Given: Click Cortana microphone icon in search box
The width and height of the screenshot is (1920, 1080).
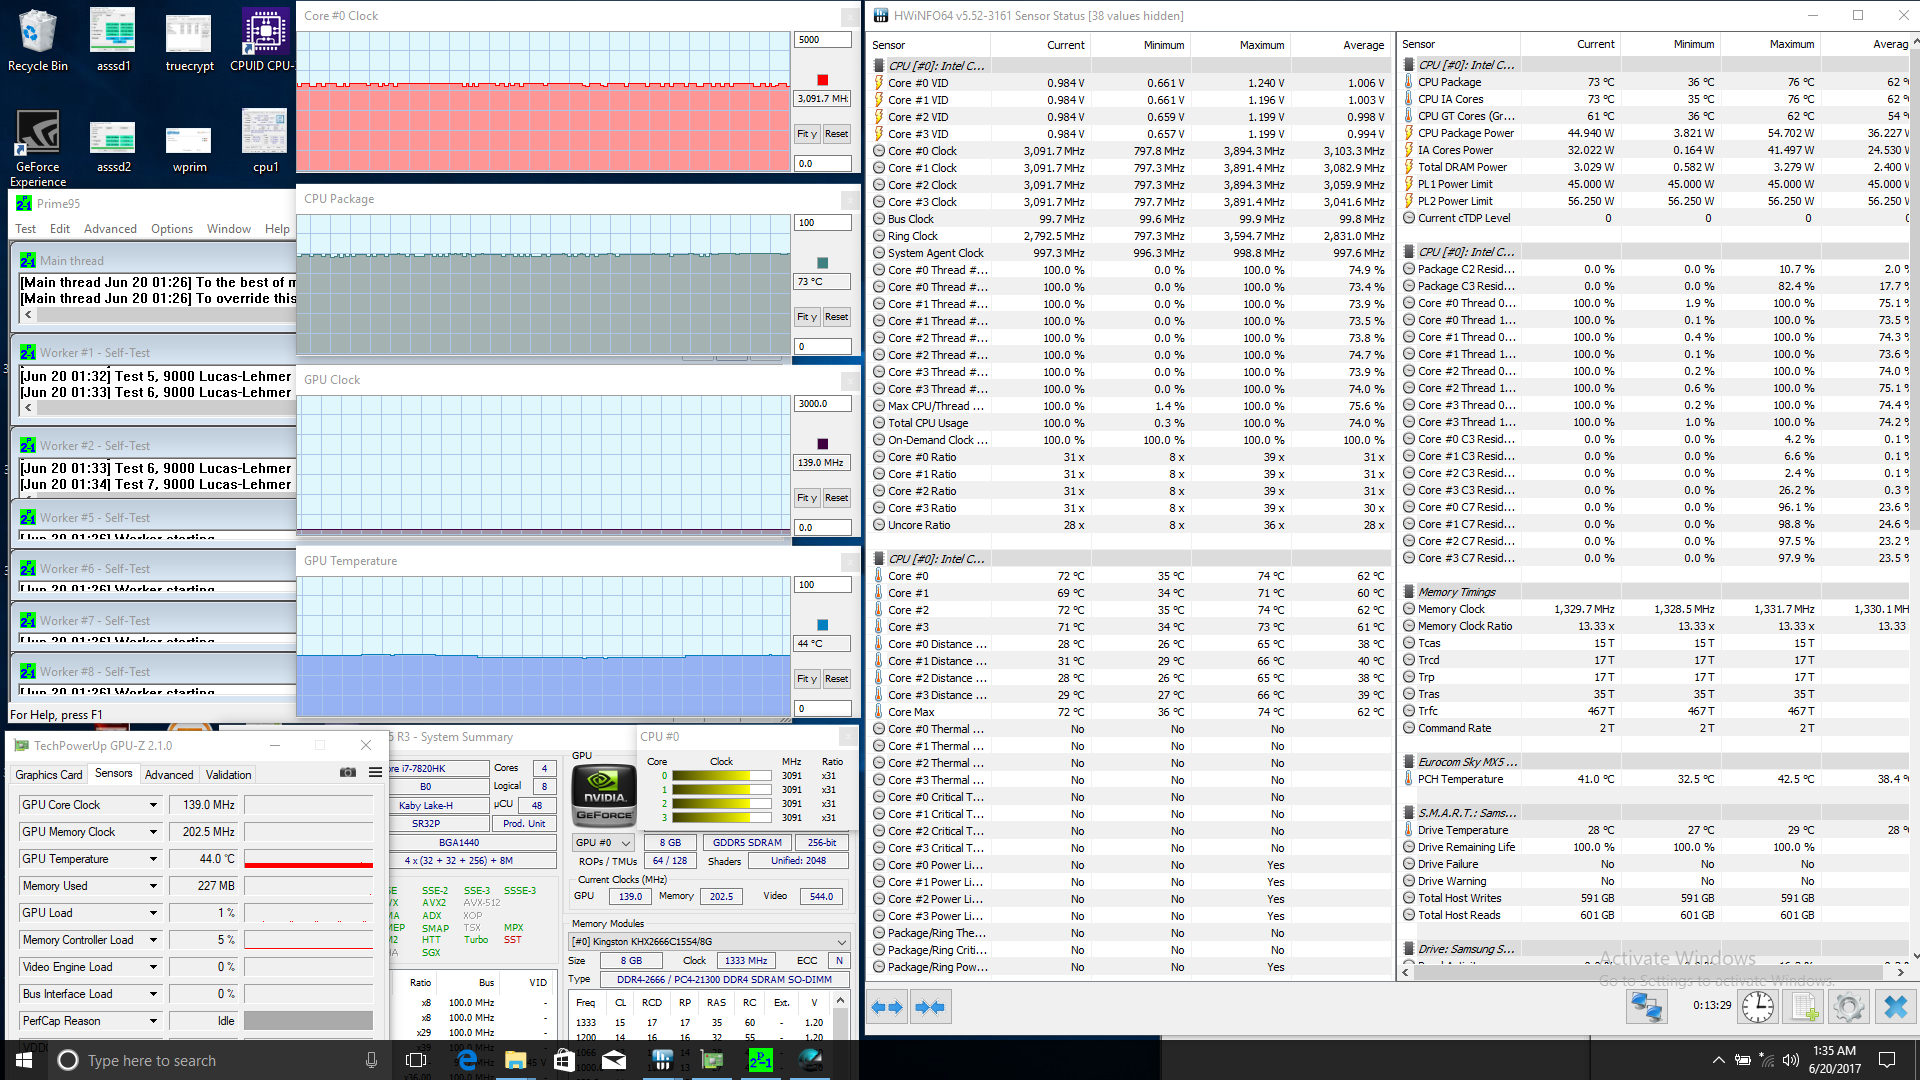Looking at the screenshot, I should [371, 1060].
